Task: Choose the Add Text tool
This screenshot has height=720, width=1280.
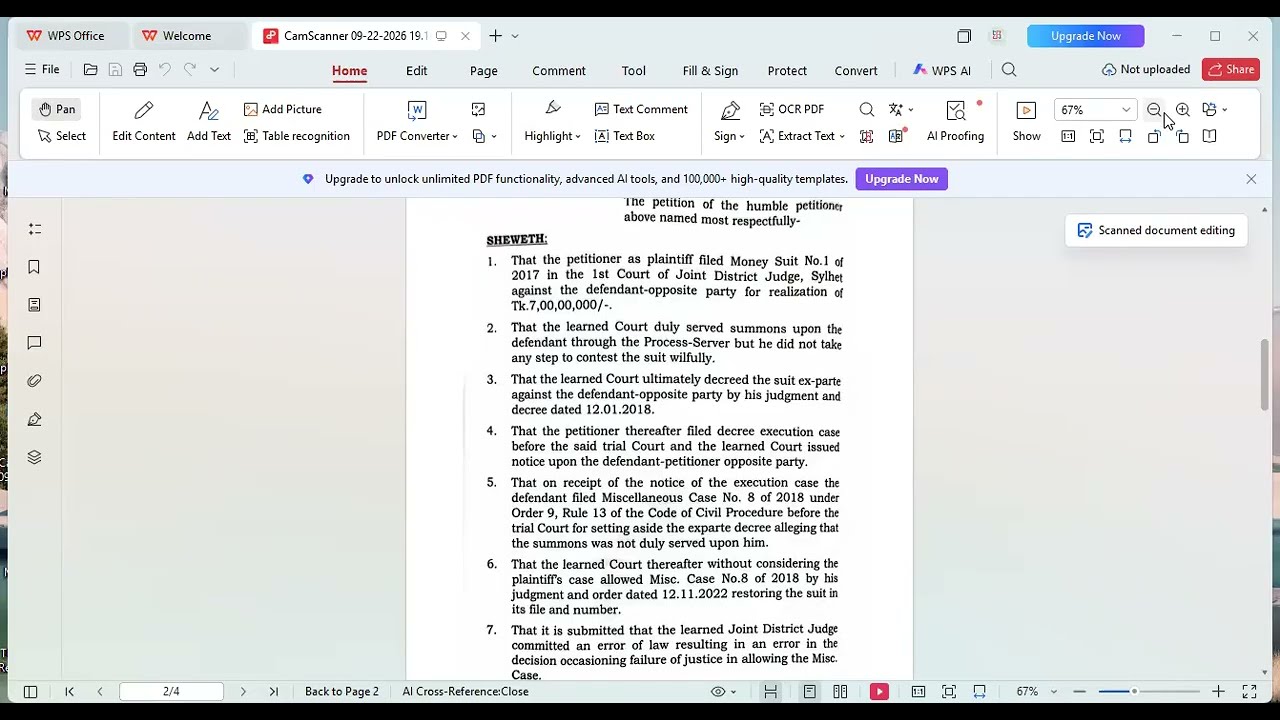Action: pyautogui.click(x=209, y=122)
